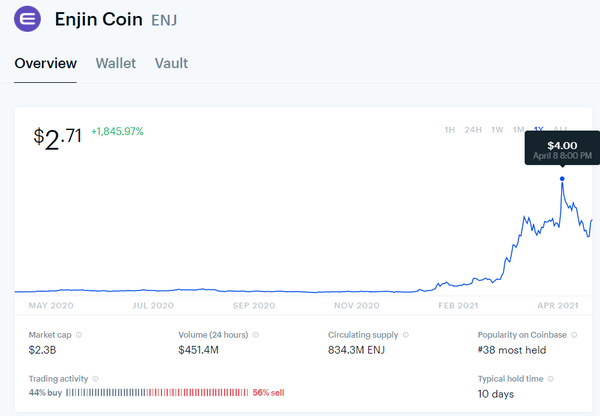Select the 1H chart range
Viewport: 600px width, 416px height.
(450, 129)
